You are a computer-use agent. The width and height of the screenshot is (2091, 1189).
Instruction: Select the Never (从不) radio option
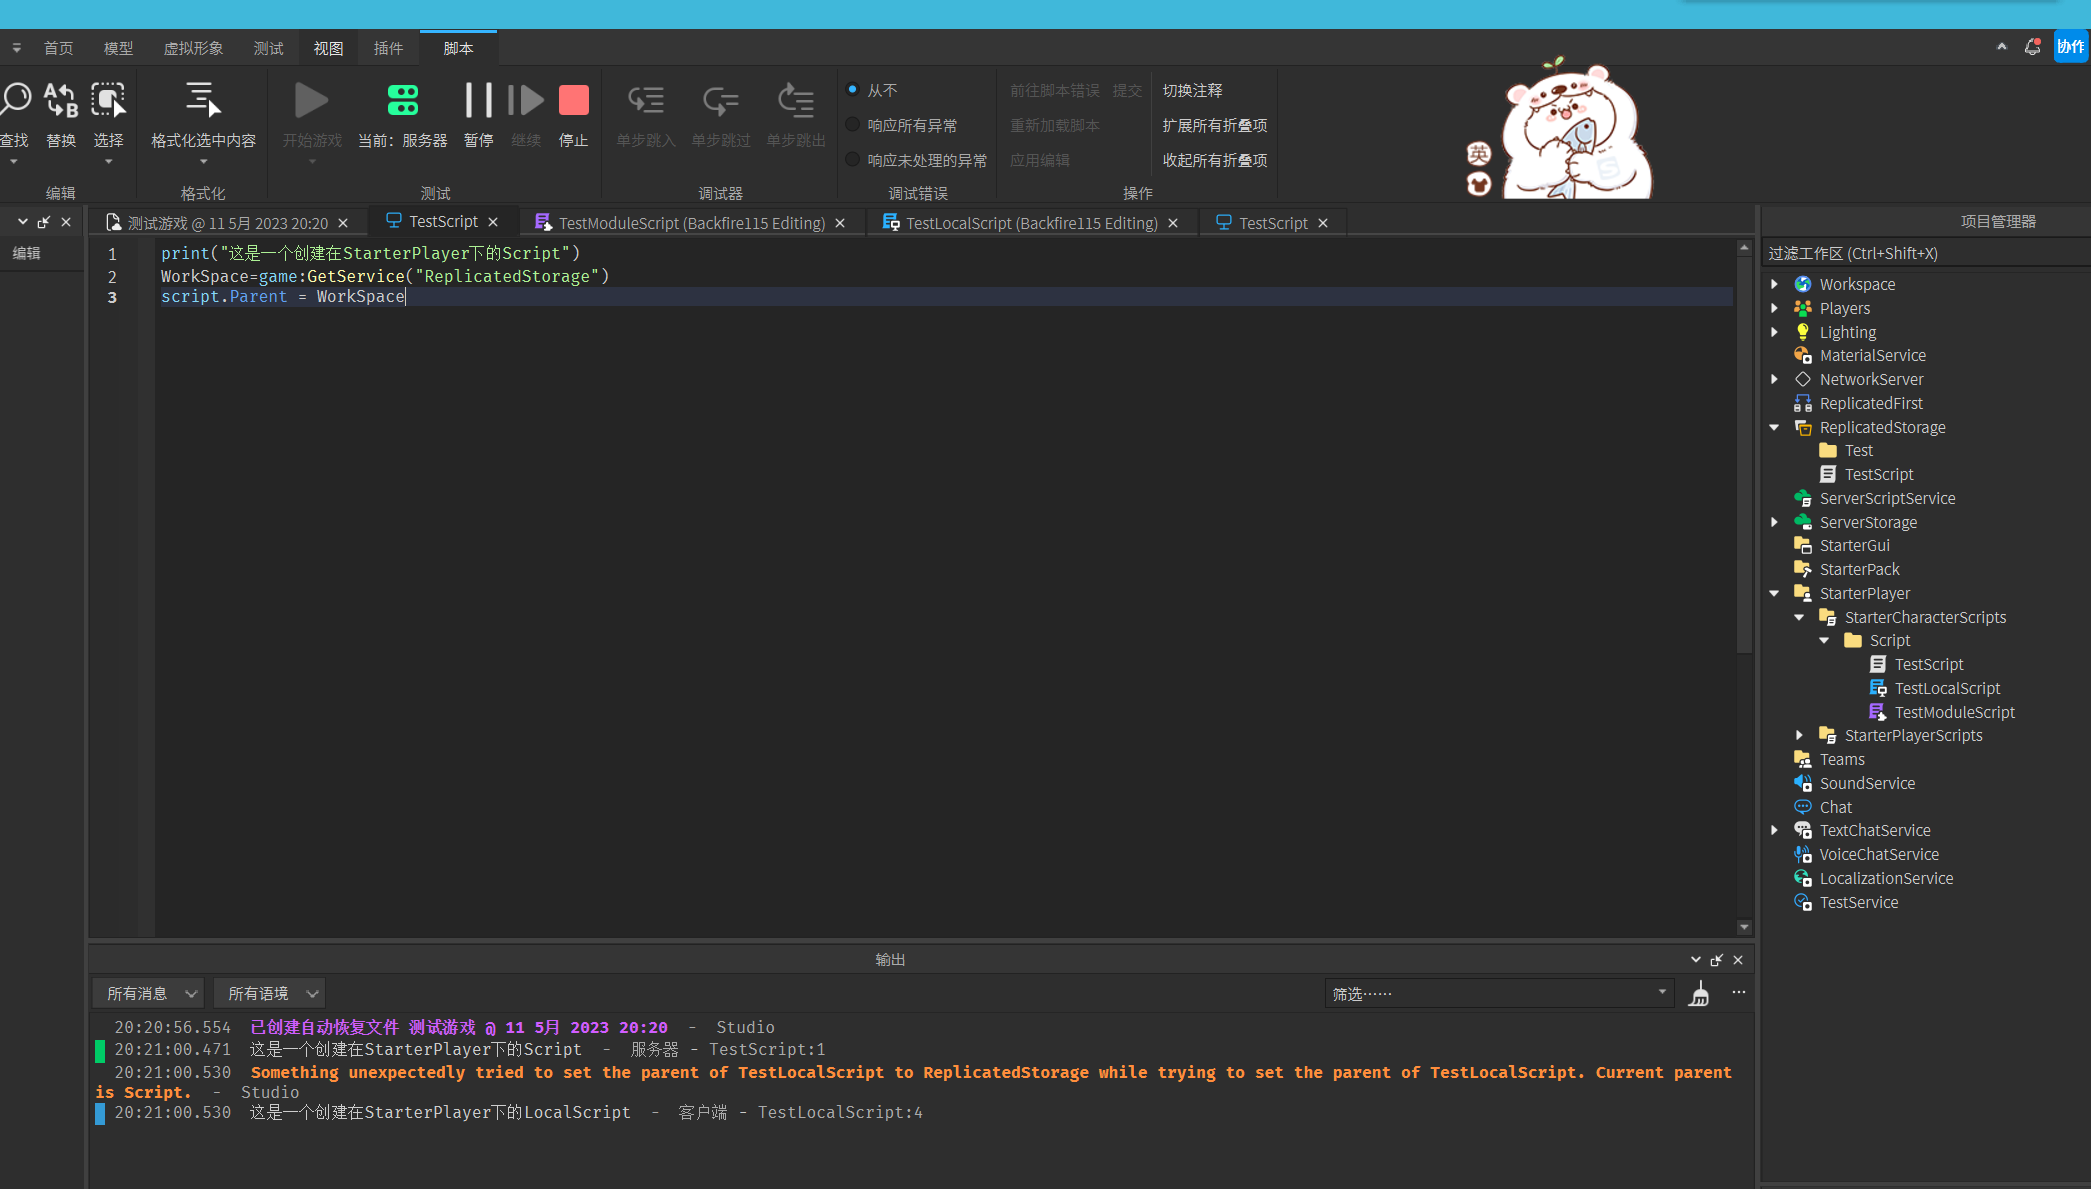[x=853, y=89]
